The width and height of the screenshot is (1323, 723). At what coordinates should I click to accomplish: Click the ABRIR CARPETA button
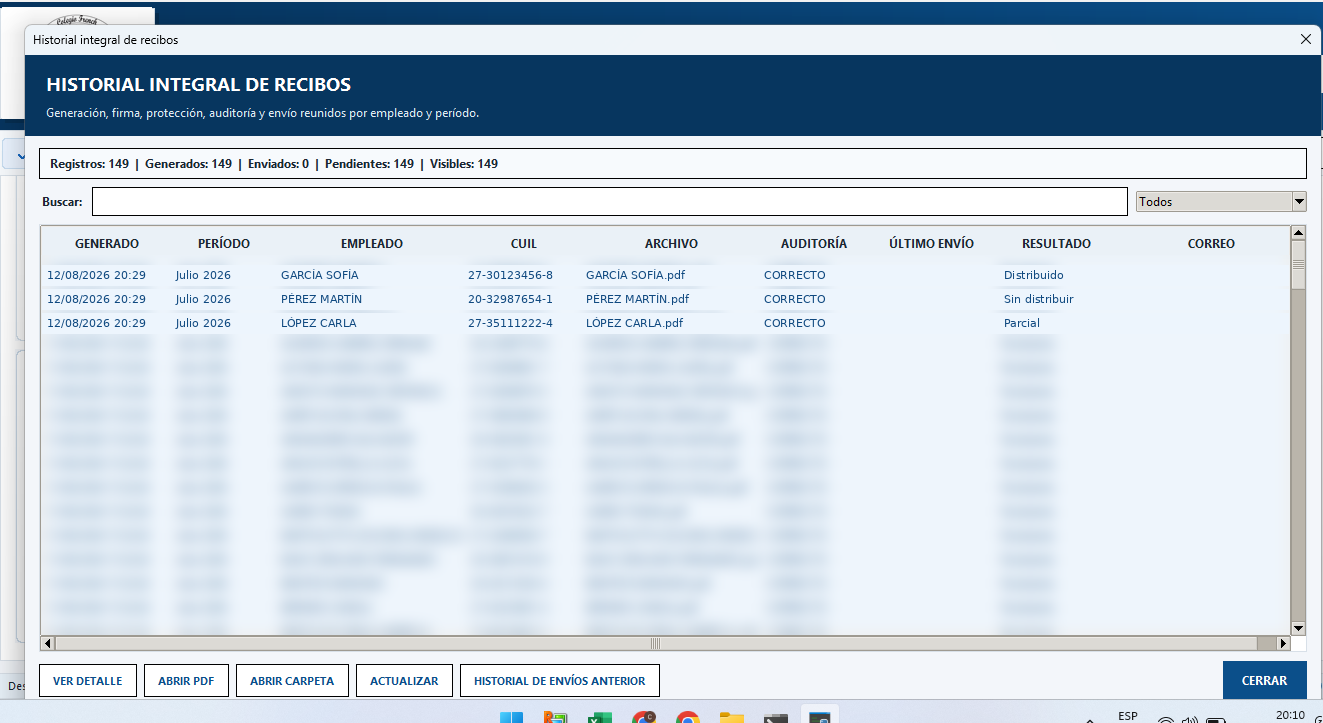(292, 681)
